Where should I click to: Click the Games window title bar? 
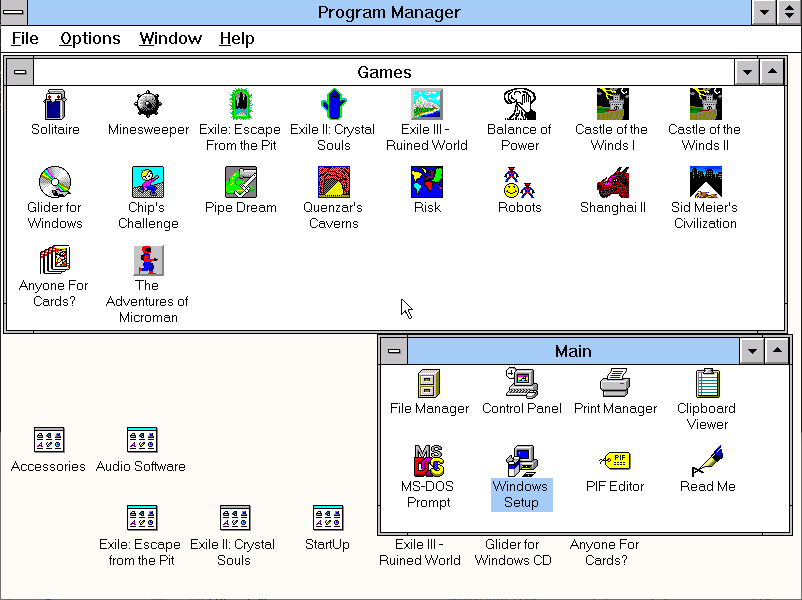384,72
